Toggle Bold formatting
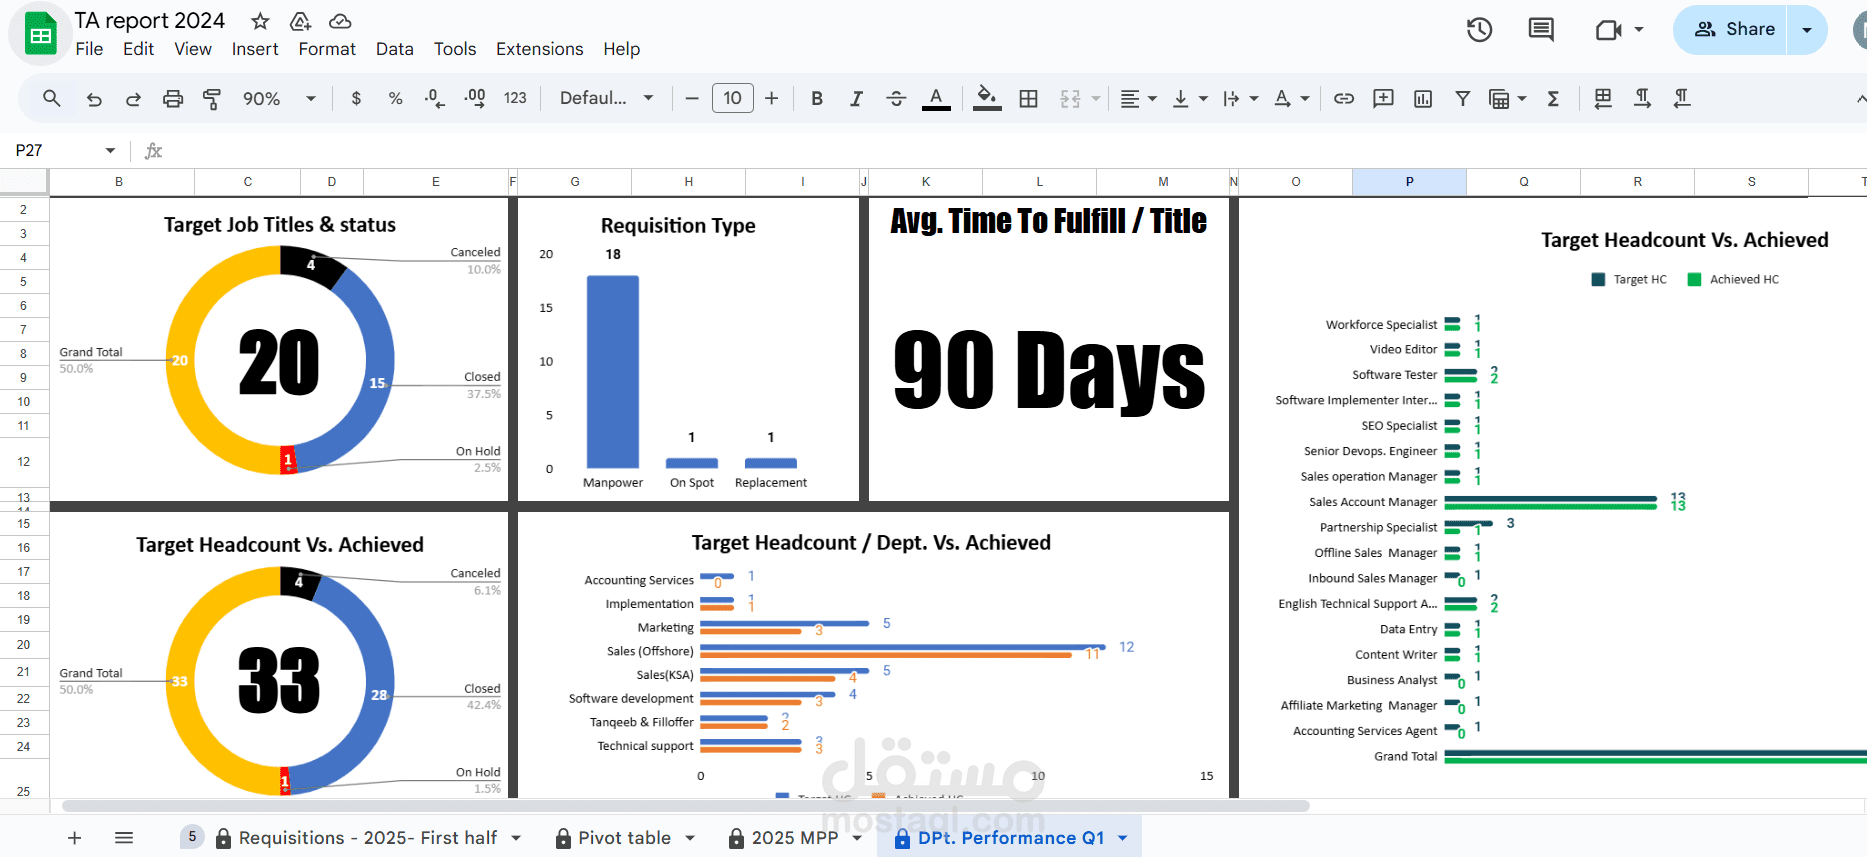This screenshot has height=857, width=1867. 817,98
